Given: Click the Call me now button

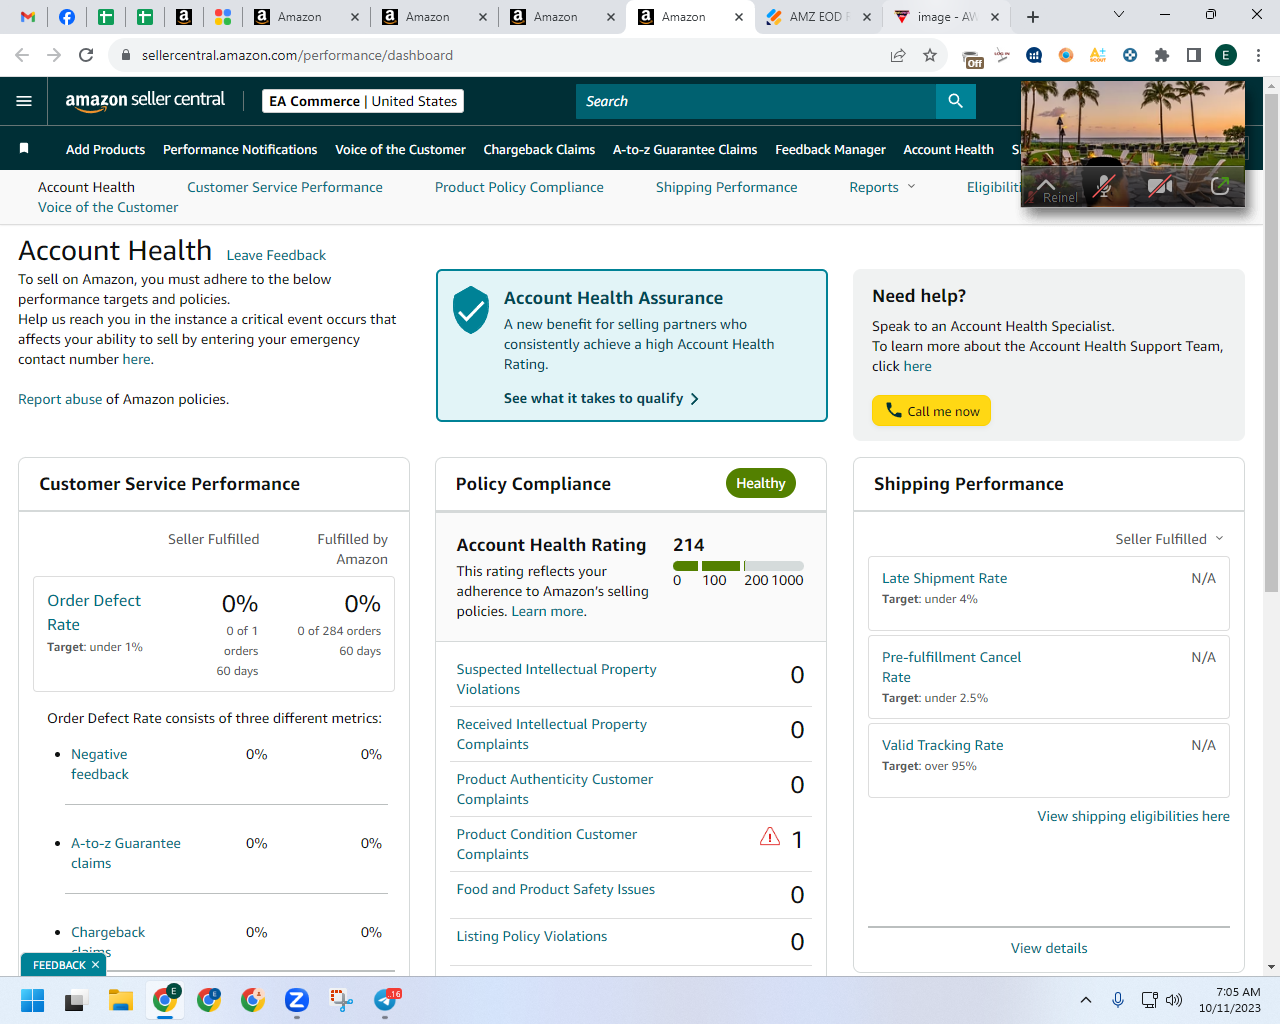Looking at the screenshot, I should 931,411.
